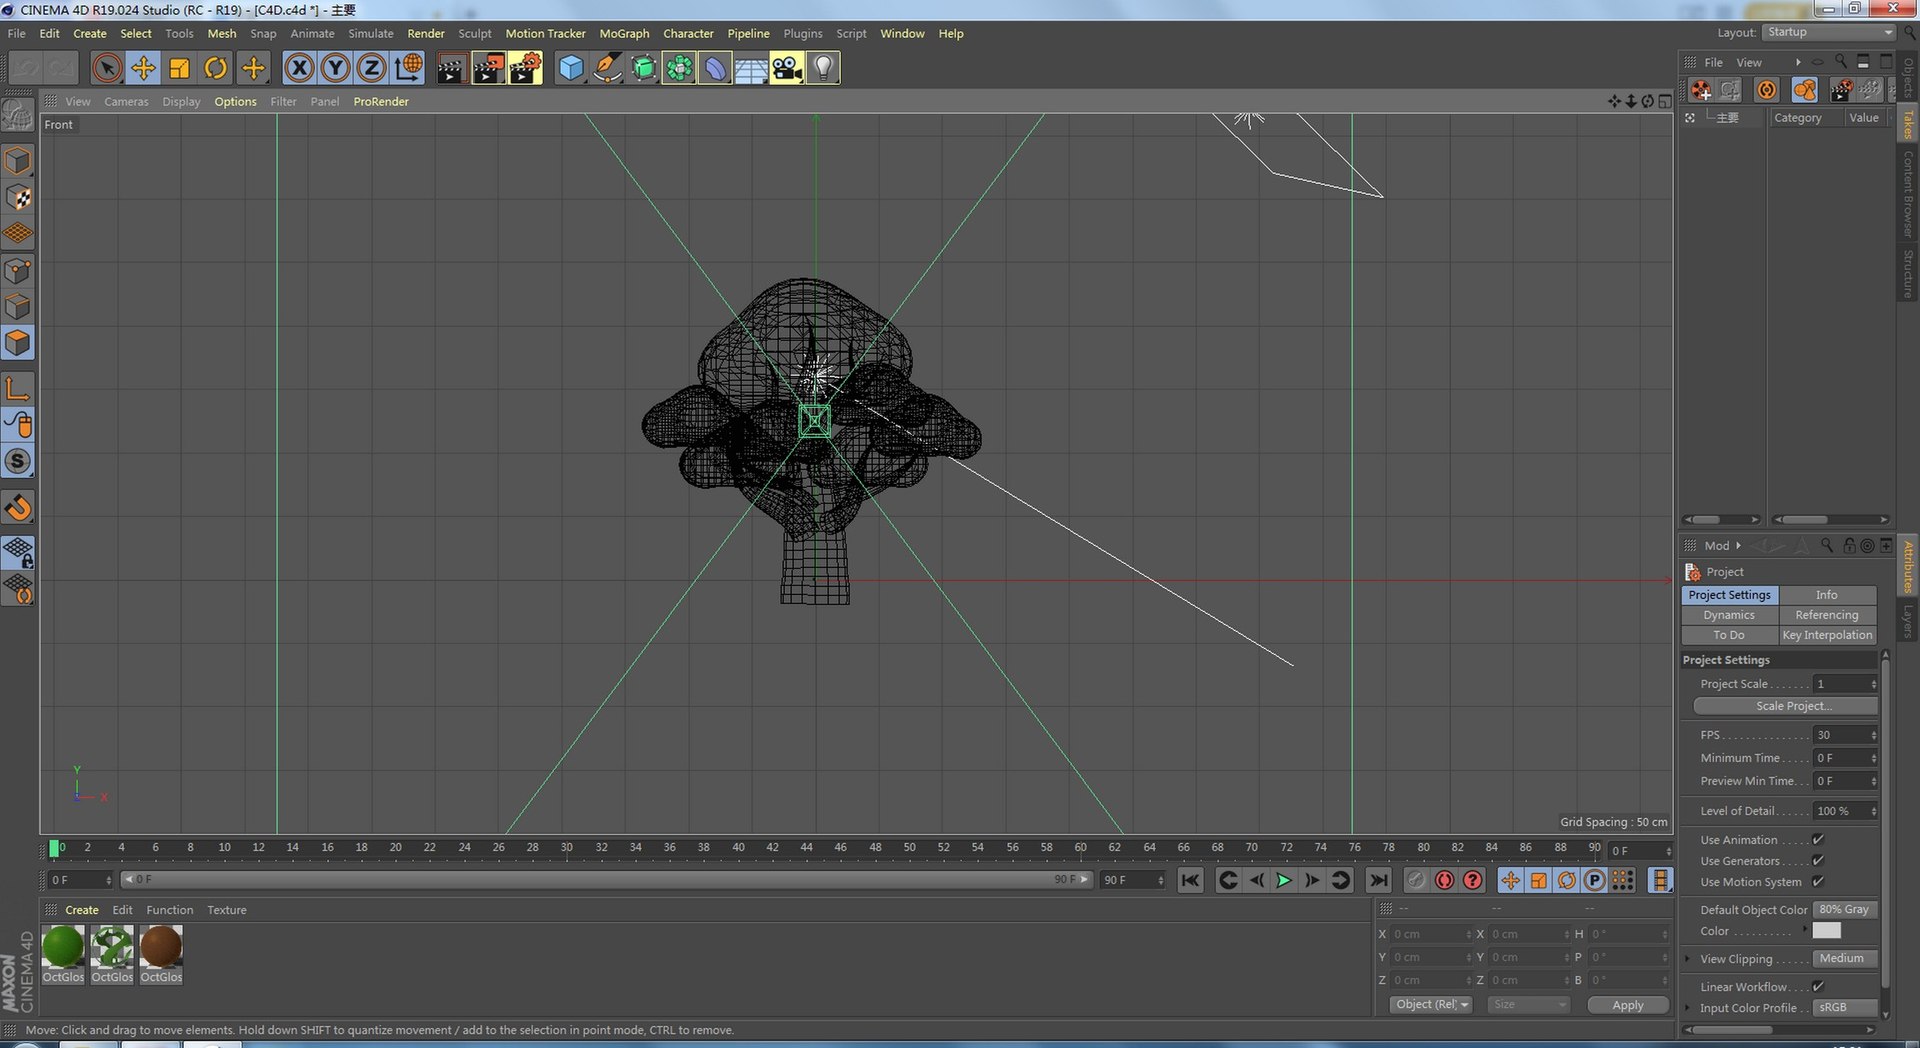Viewport: 1920px width, 1048px height.
Task: Toggle the Linear Workflow checkbox
Action: click(1818, 986)
